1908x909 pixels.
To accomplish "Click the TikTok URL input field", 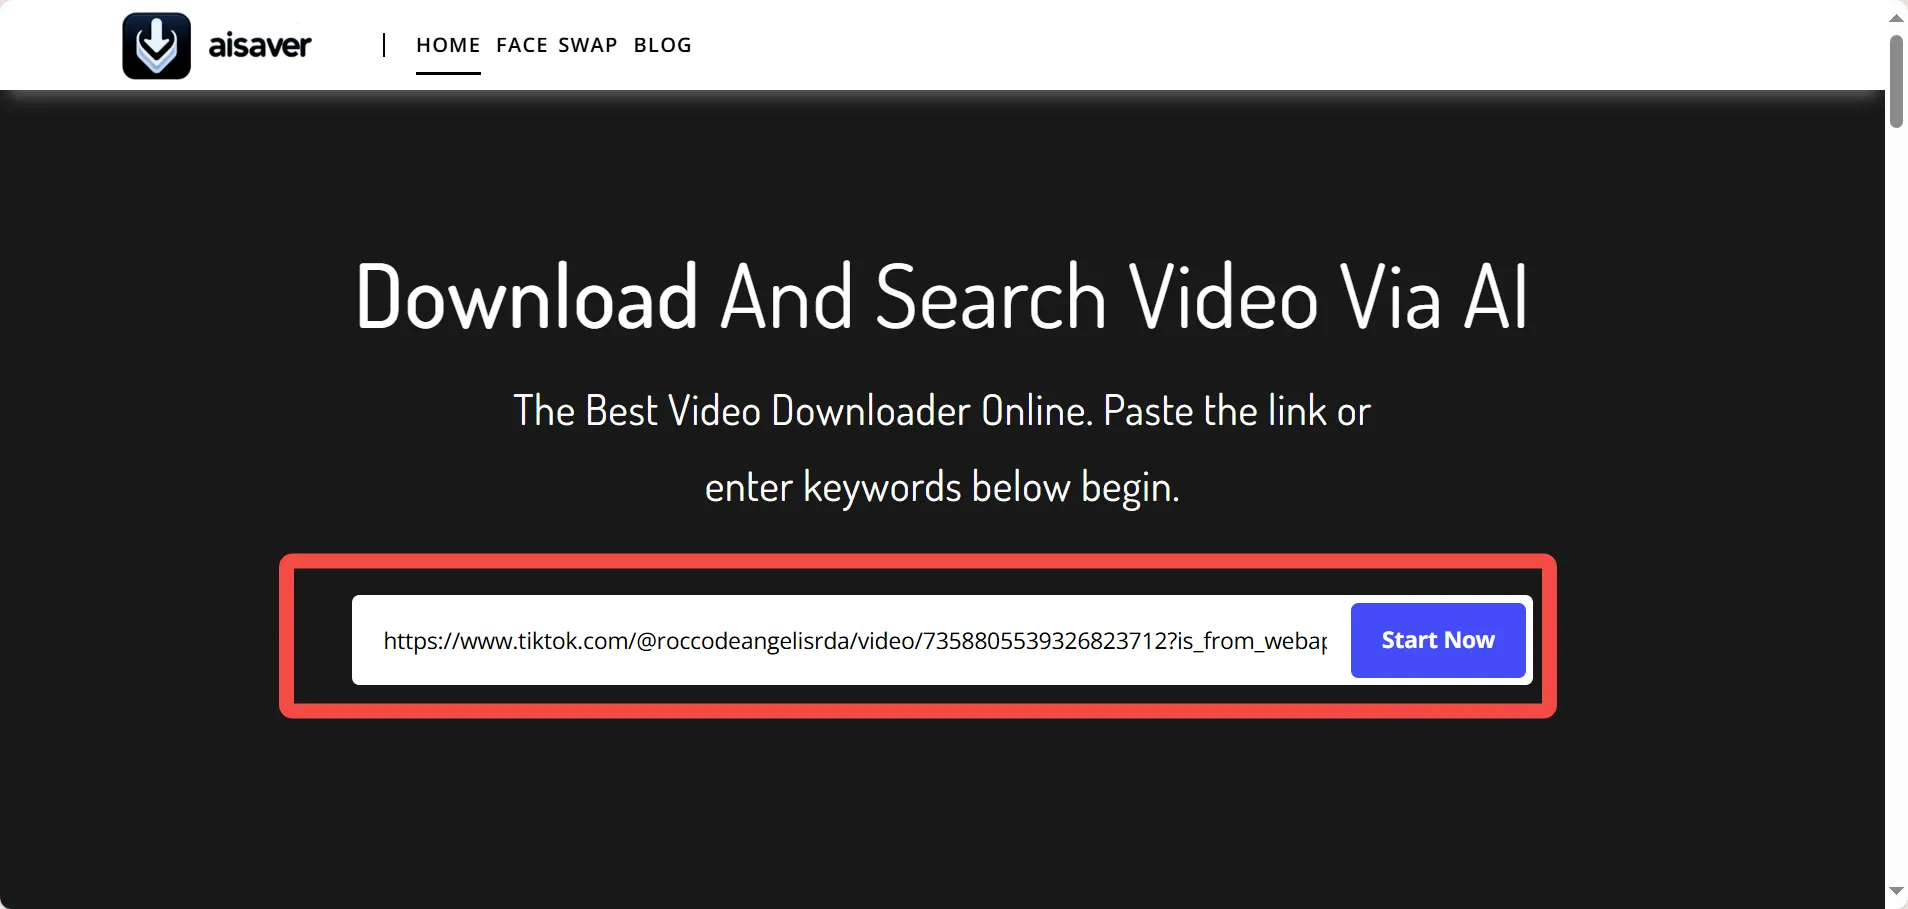I will coord(854,640).
